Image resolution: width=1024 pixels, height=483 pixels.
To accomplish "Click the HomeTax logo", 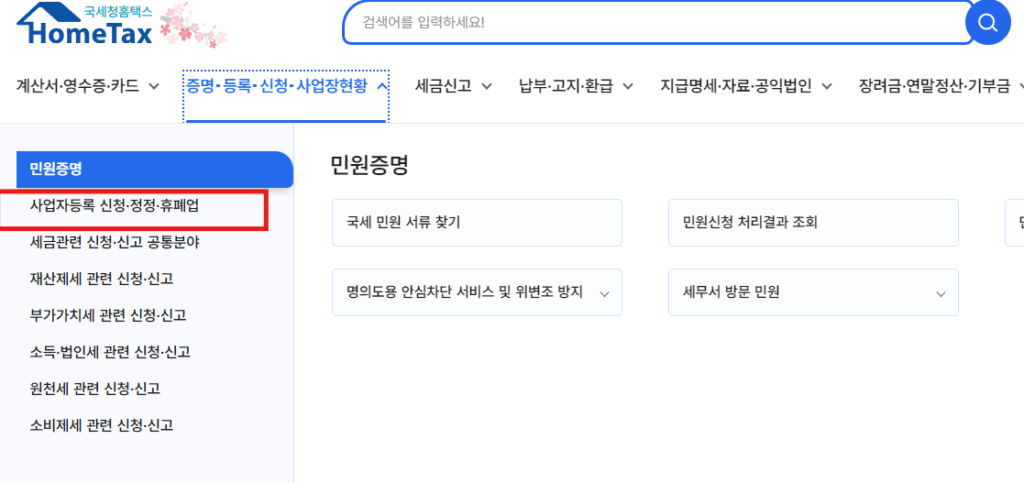I will click(85, 26).
